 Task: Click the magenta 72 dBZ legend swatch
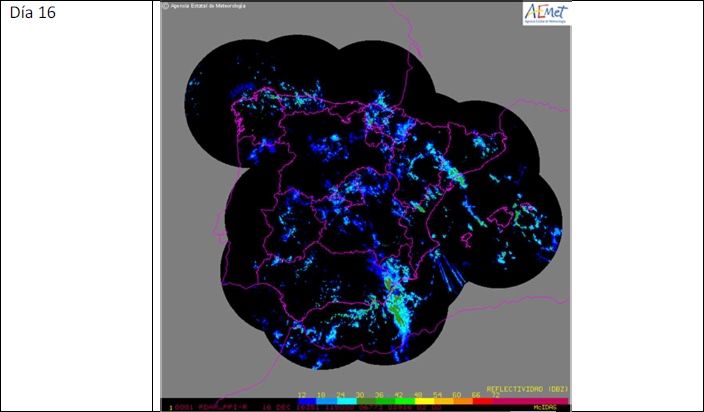(x=531, y=401)
